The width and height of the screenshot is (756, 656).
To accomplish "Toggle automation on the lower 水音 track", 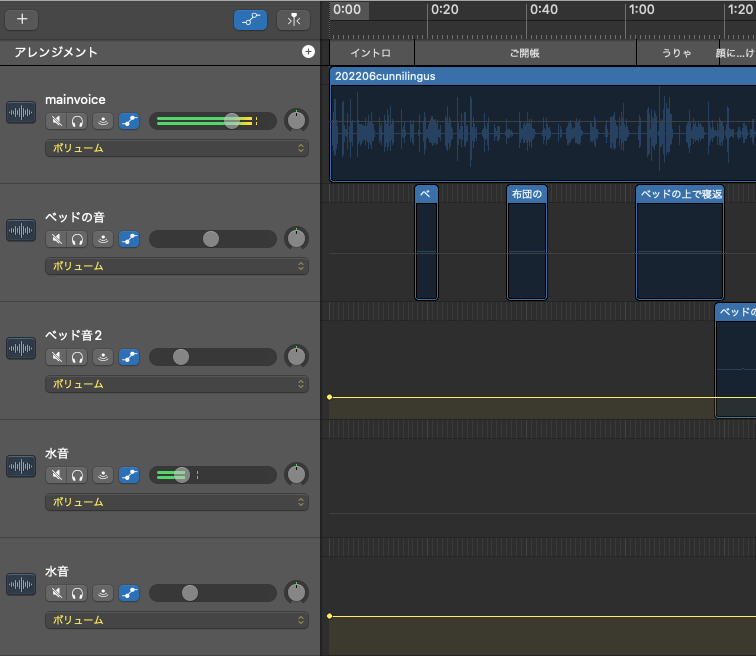I will point(129,593).
